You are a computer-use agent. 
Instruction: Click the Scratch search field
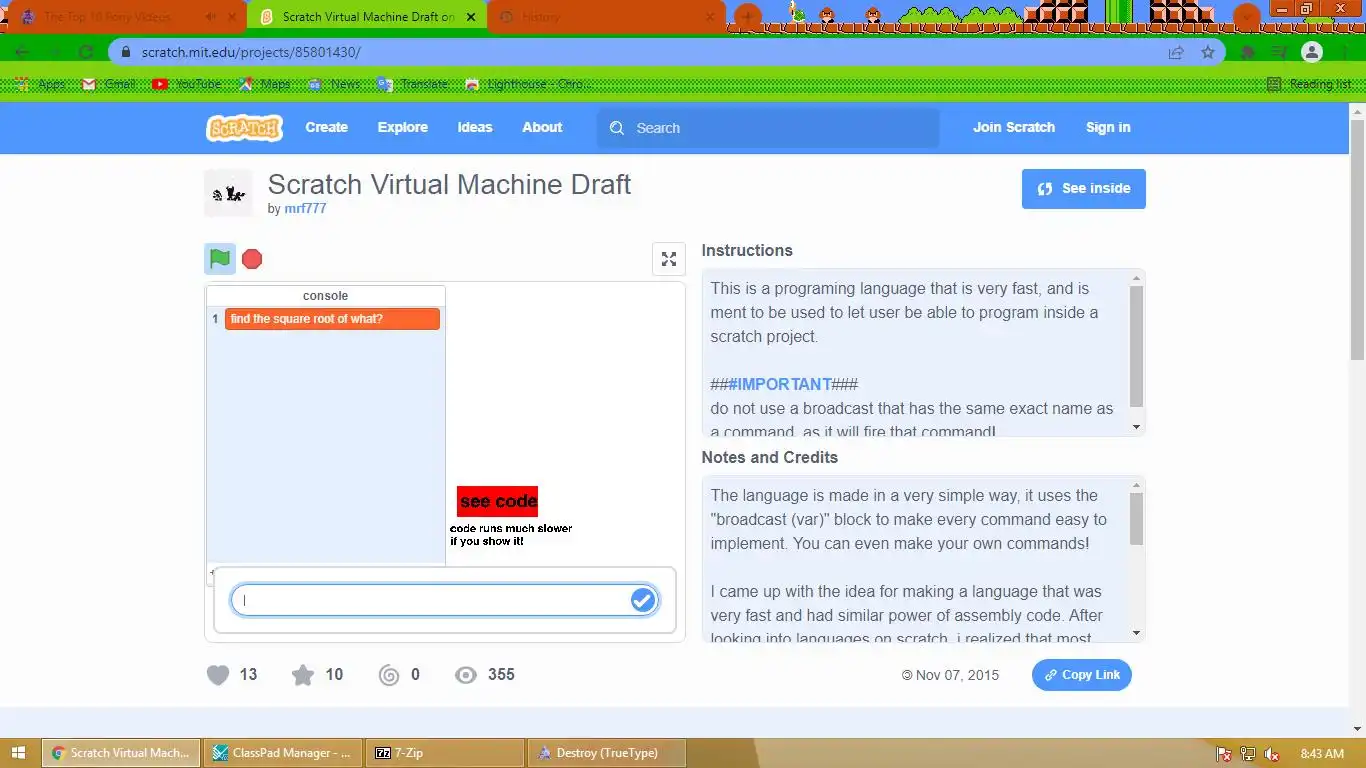point(768,128)
